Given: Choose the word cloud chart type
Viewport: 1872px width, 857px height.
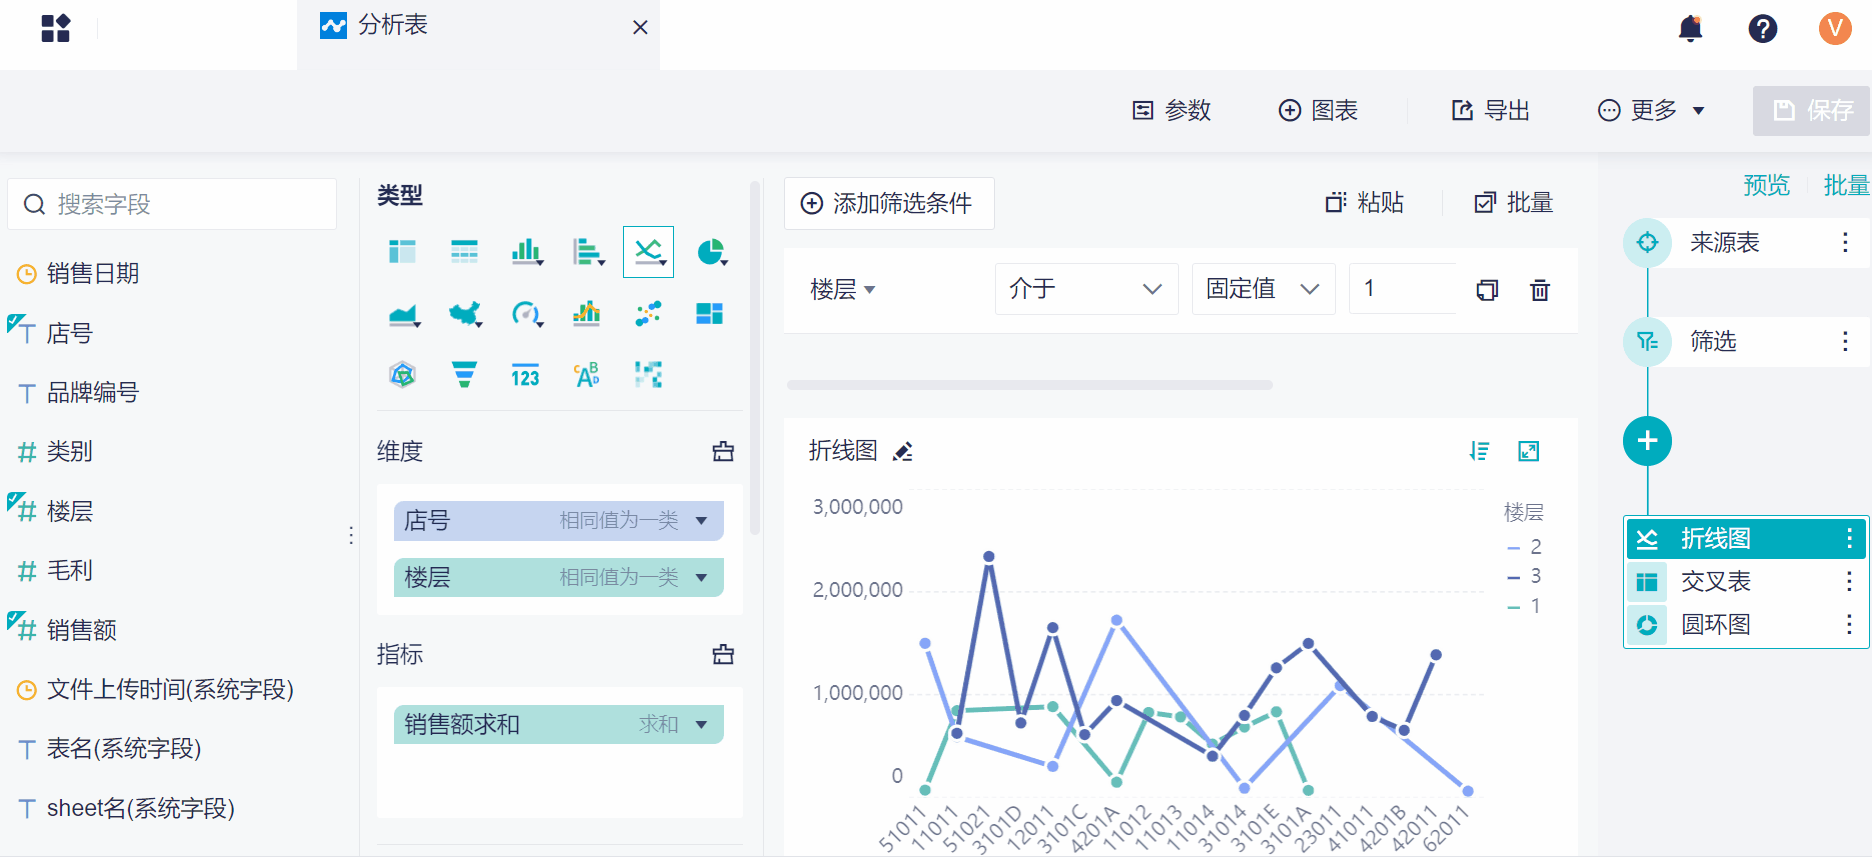Looking at the screenshot, I should [x=587, y=375].
